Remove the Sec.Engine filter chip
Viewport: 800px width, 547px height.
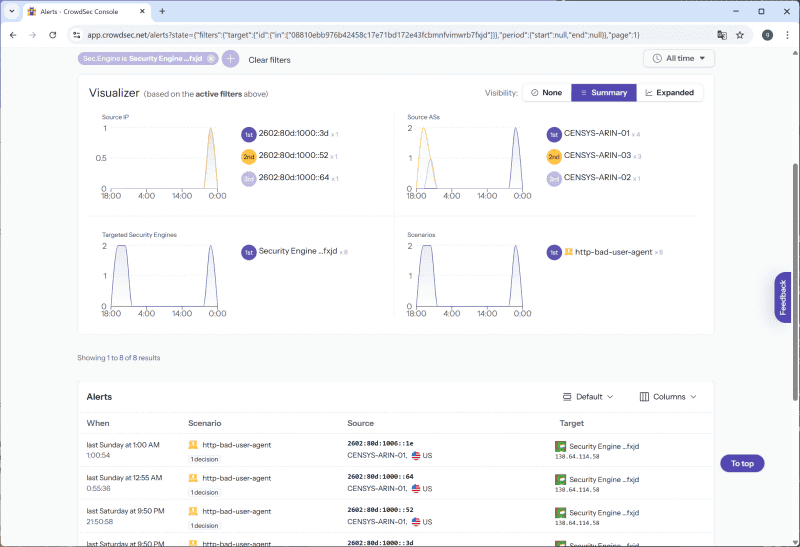click(x=211, y=59)
